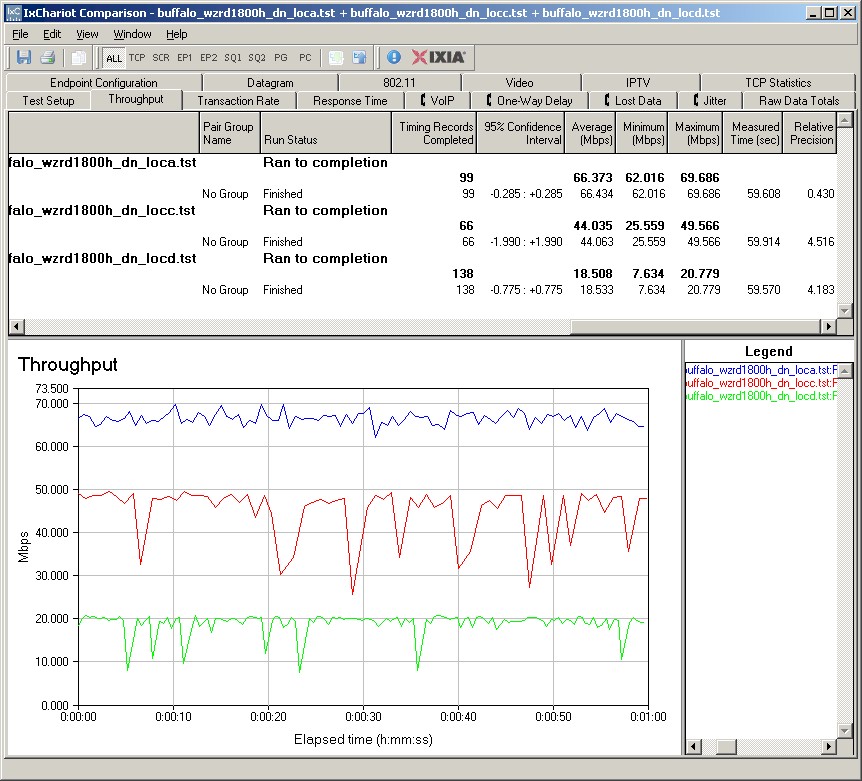
Task: Toggle the EP2 filter button
Action: 208,58
